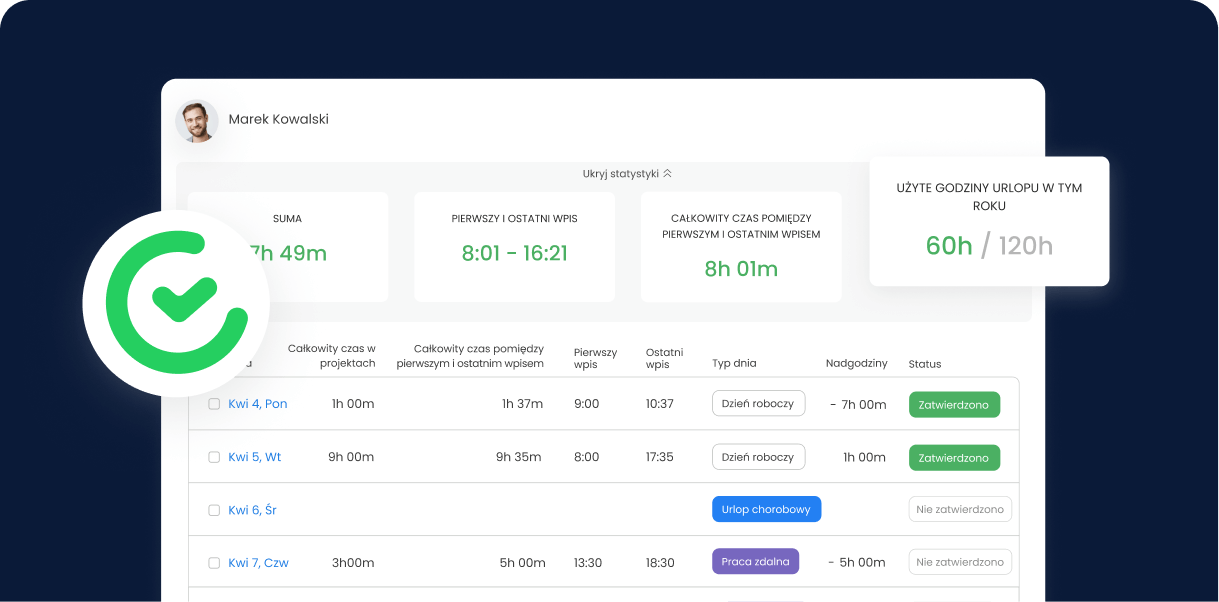This screenshot has height=602, width=1219.
Task: Select the Kwi 5, Wt row checkbox
Action: [x=214, y=457]
